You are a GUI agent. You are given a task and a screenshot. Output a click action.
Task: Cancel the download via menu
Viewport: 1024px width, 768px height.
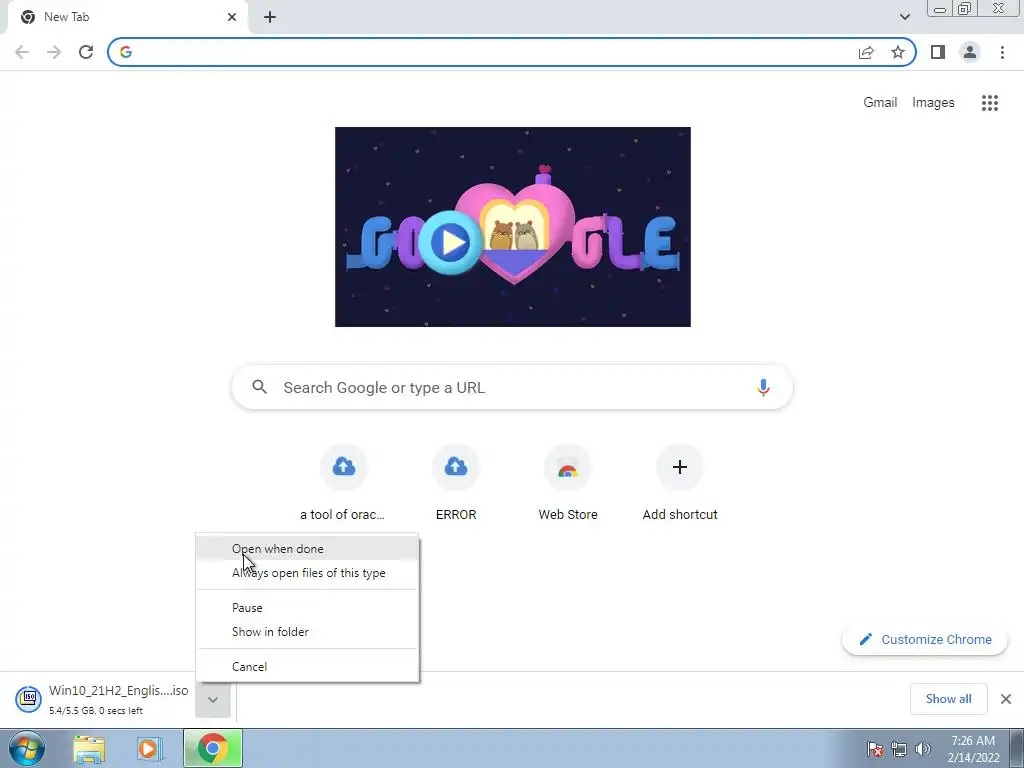(x=308, y=667)
